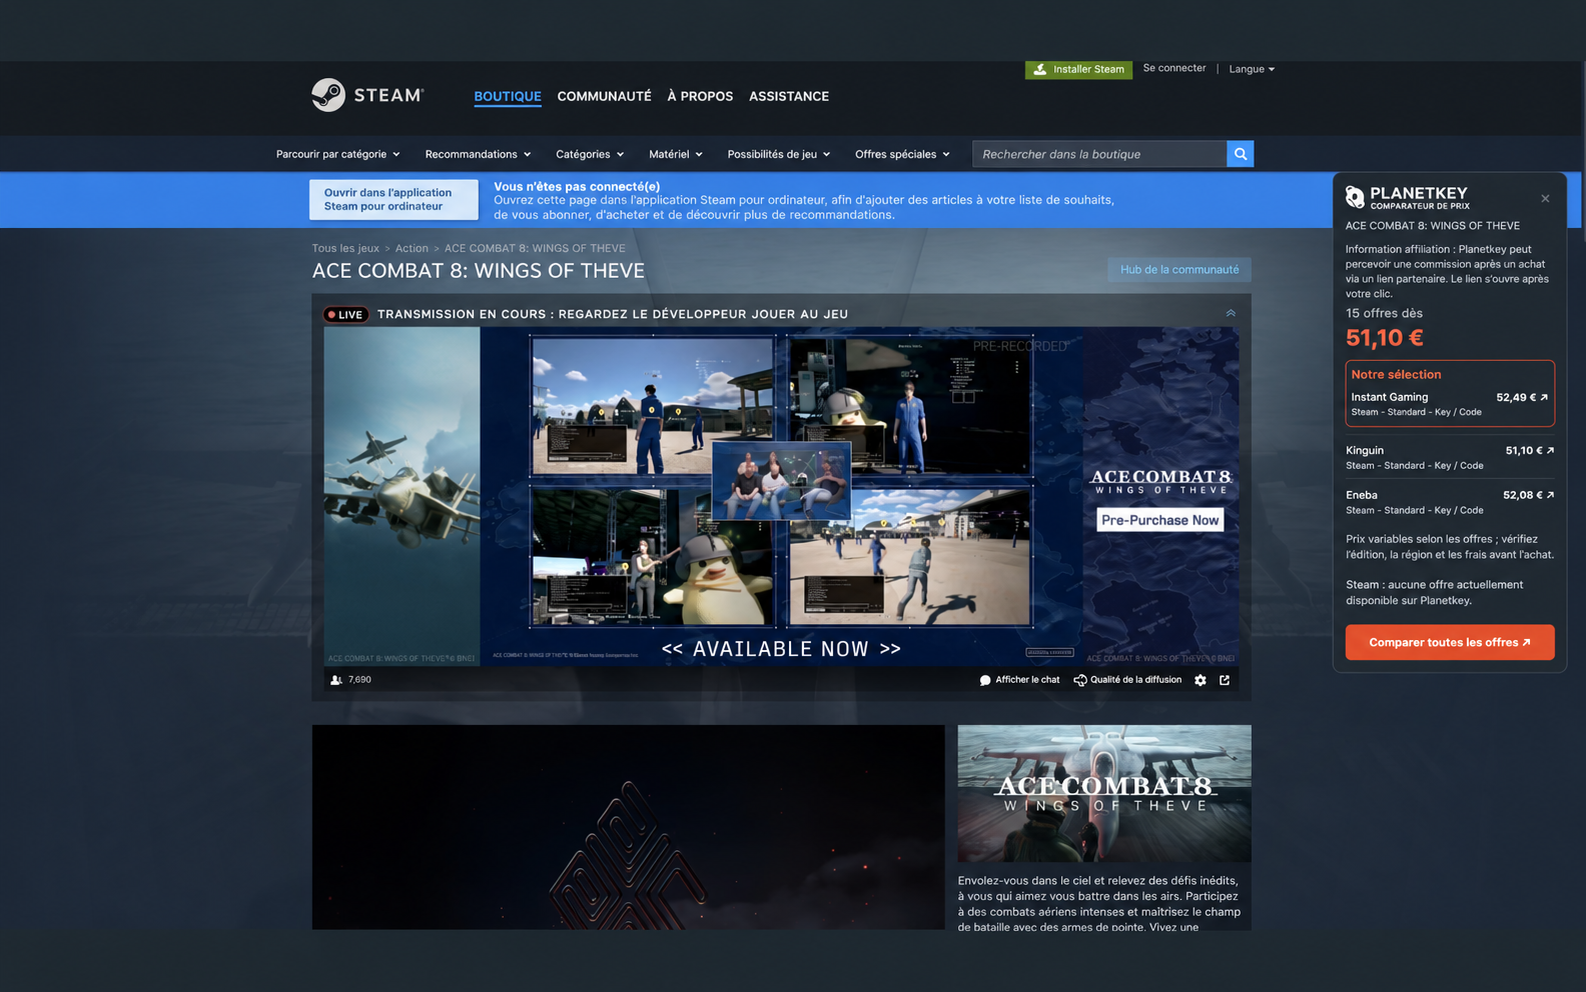Expand Offres spéciales menu

coord(903,154)
